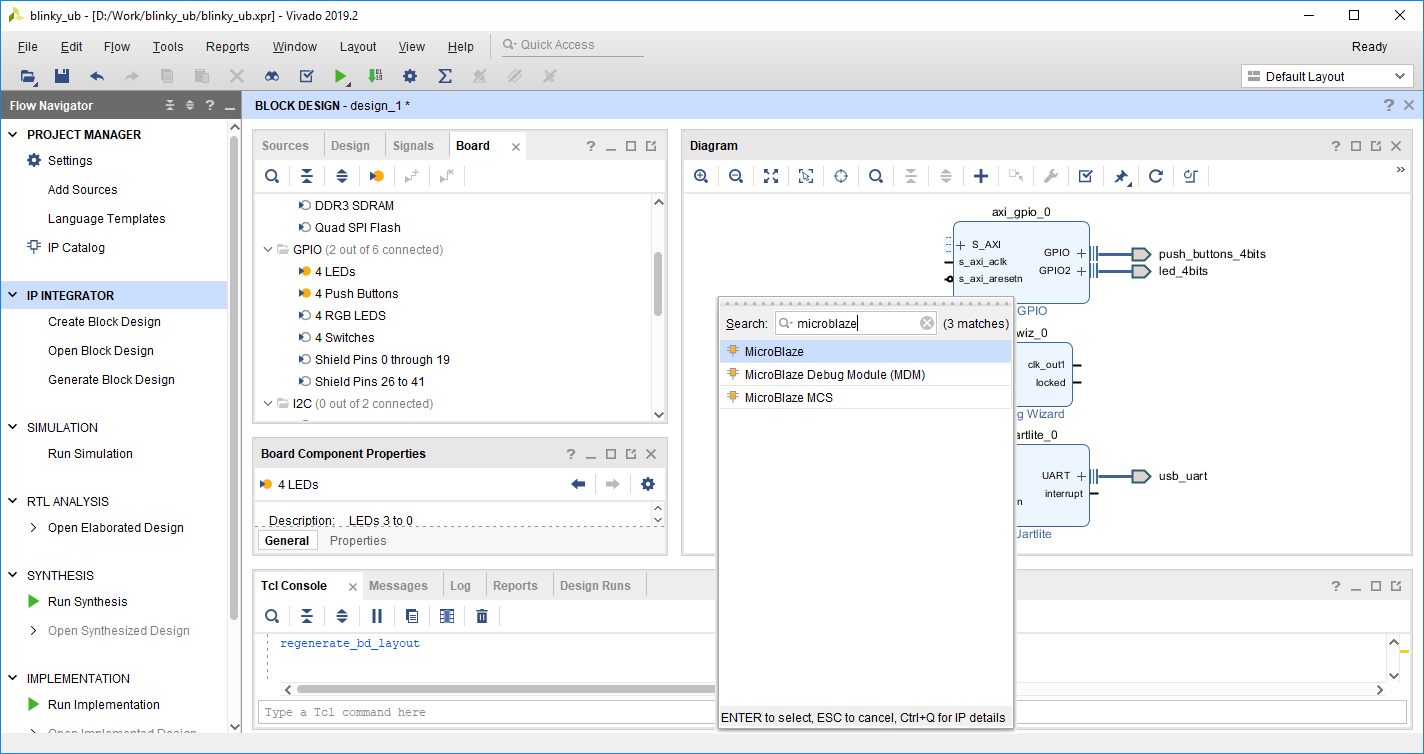Click Validate Design checkbox icon in Diagram toolbar
Image resolution: width=1424 pixels, height=754 pixels.
click(x=1085, y=176)
